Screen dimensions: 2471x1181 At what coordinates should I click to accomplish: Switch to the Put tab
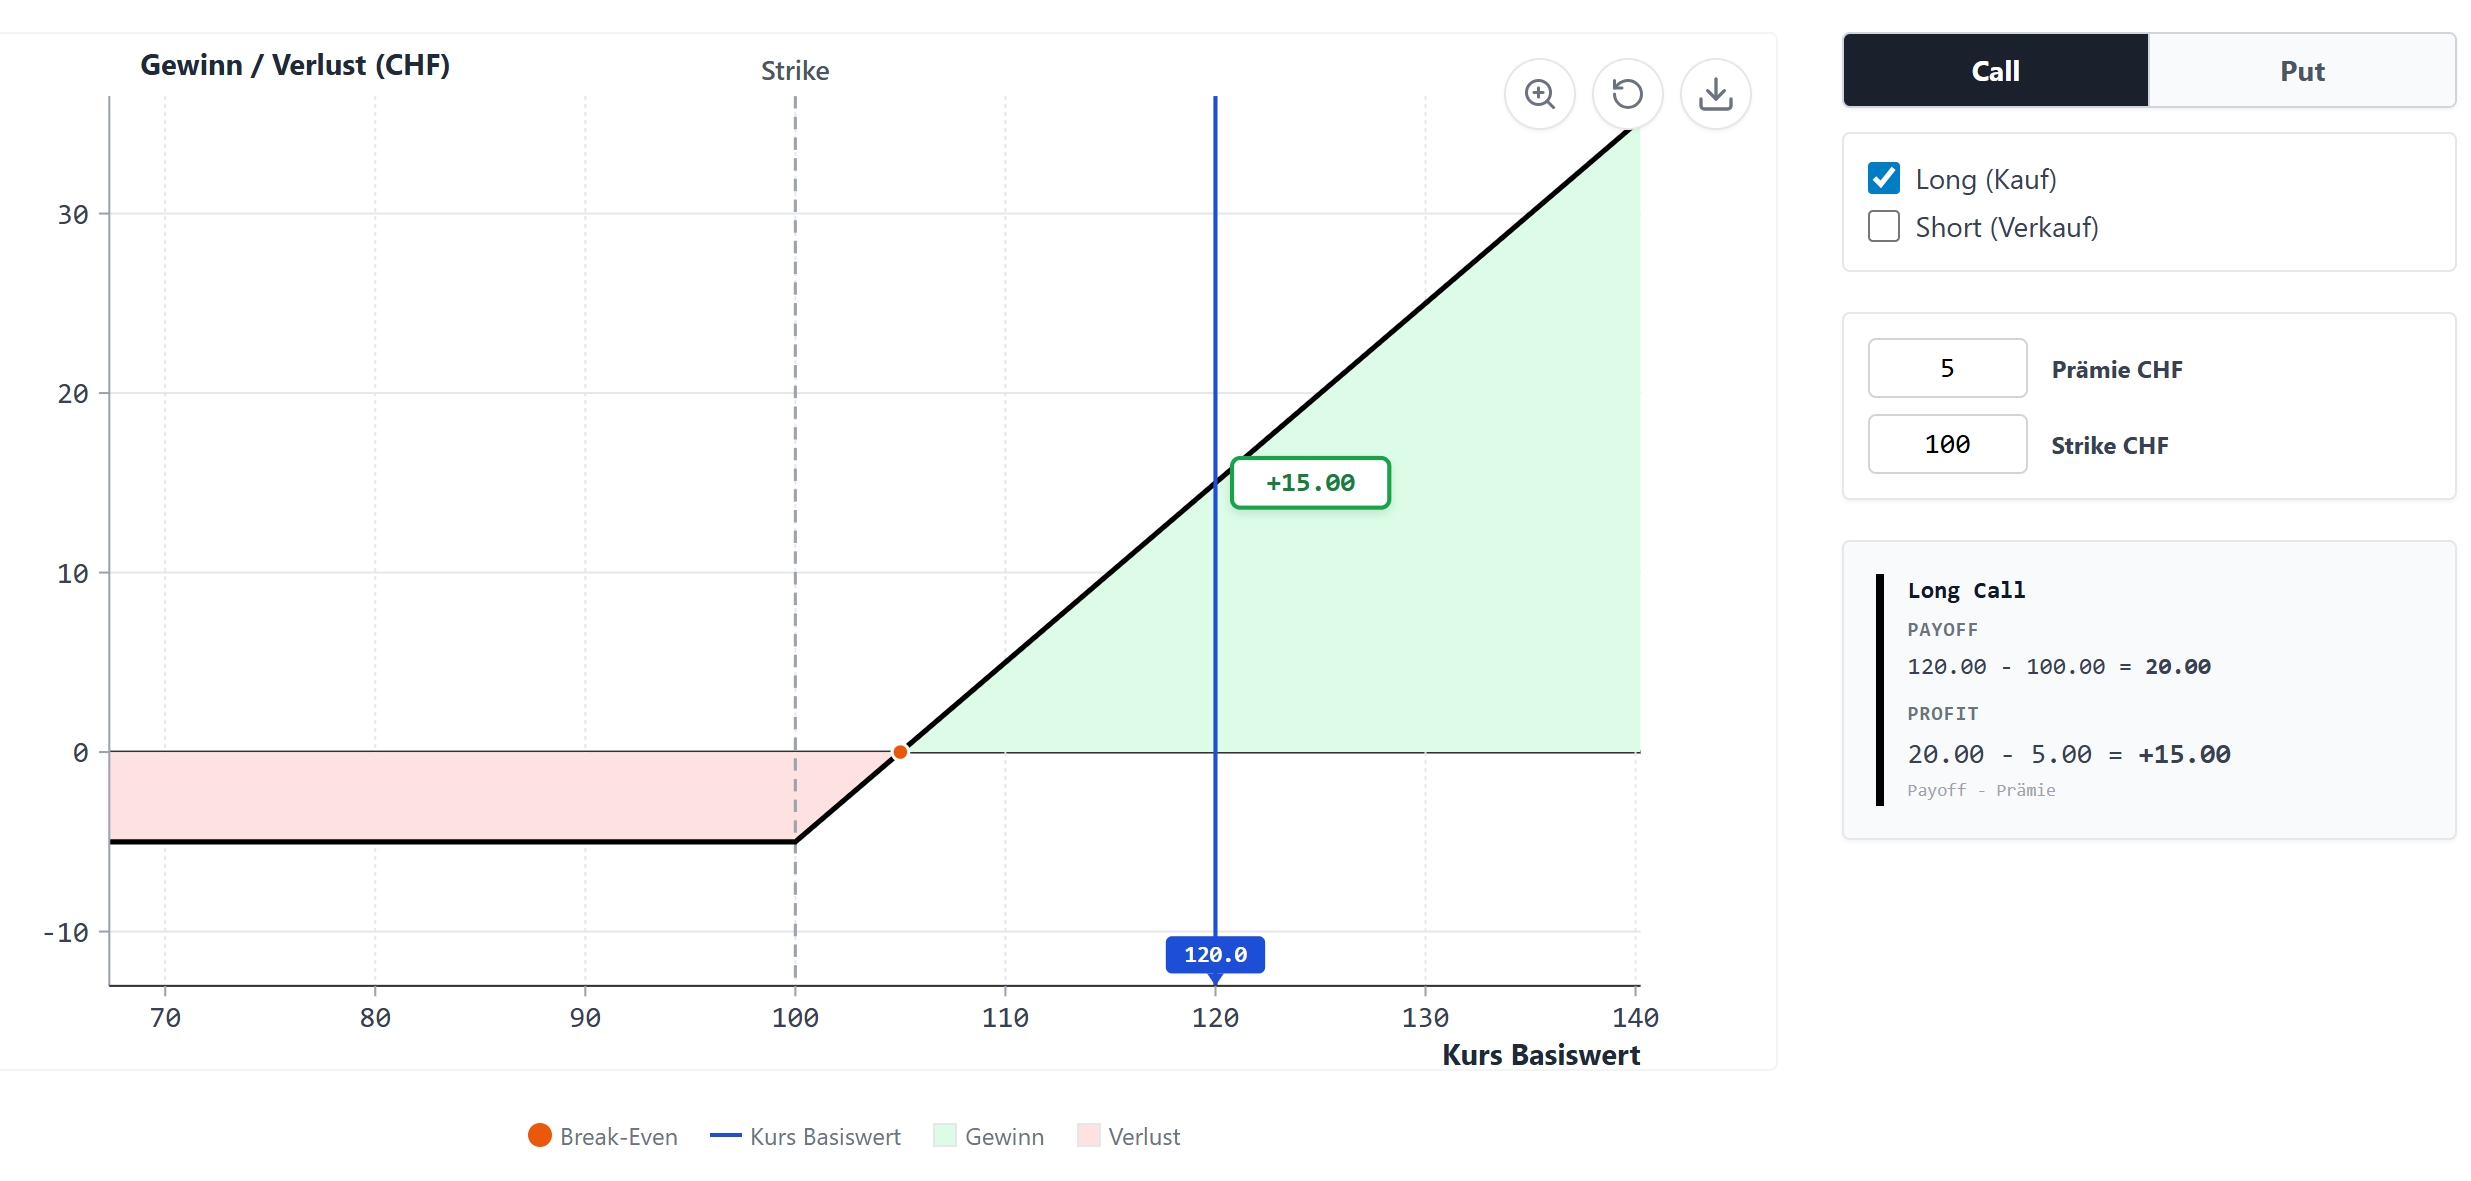tap(2301, 71)
